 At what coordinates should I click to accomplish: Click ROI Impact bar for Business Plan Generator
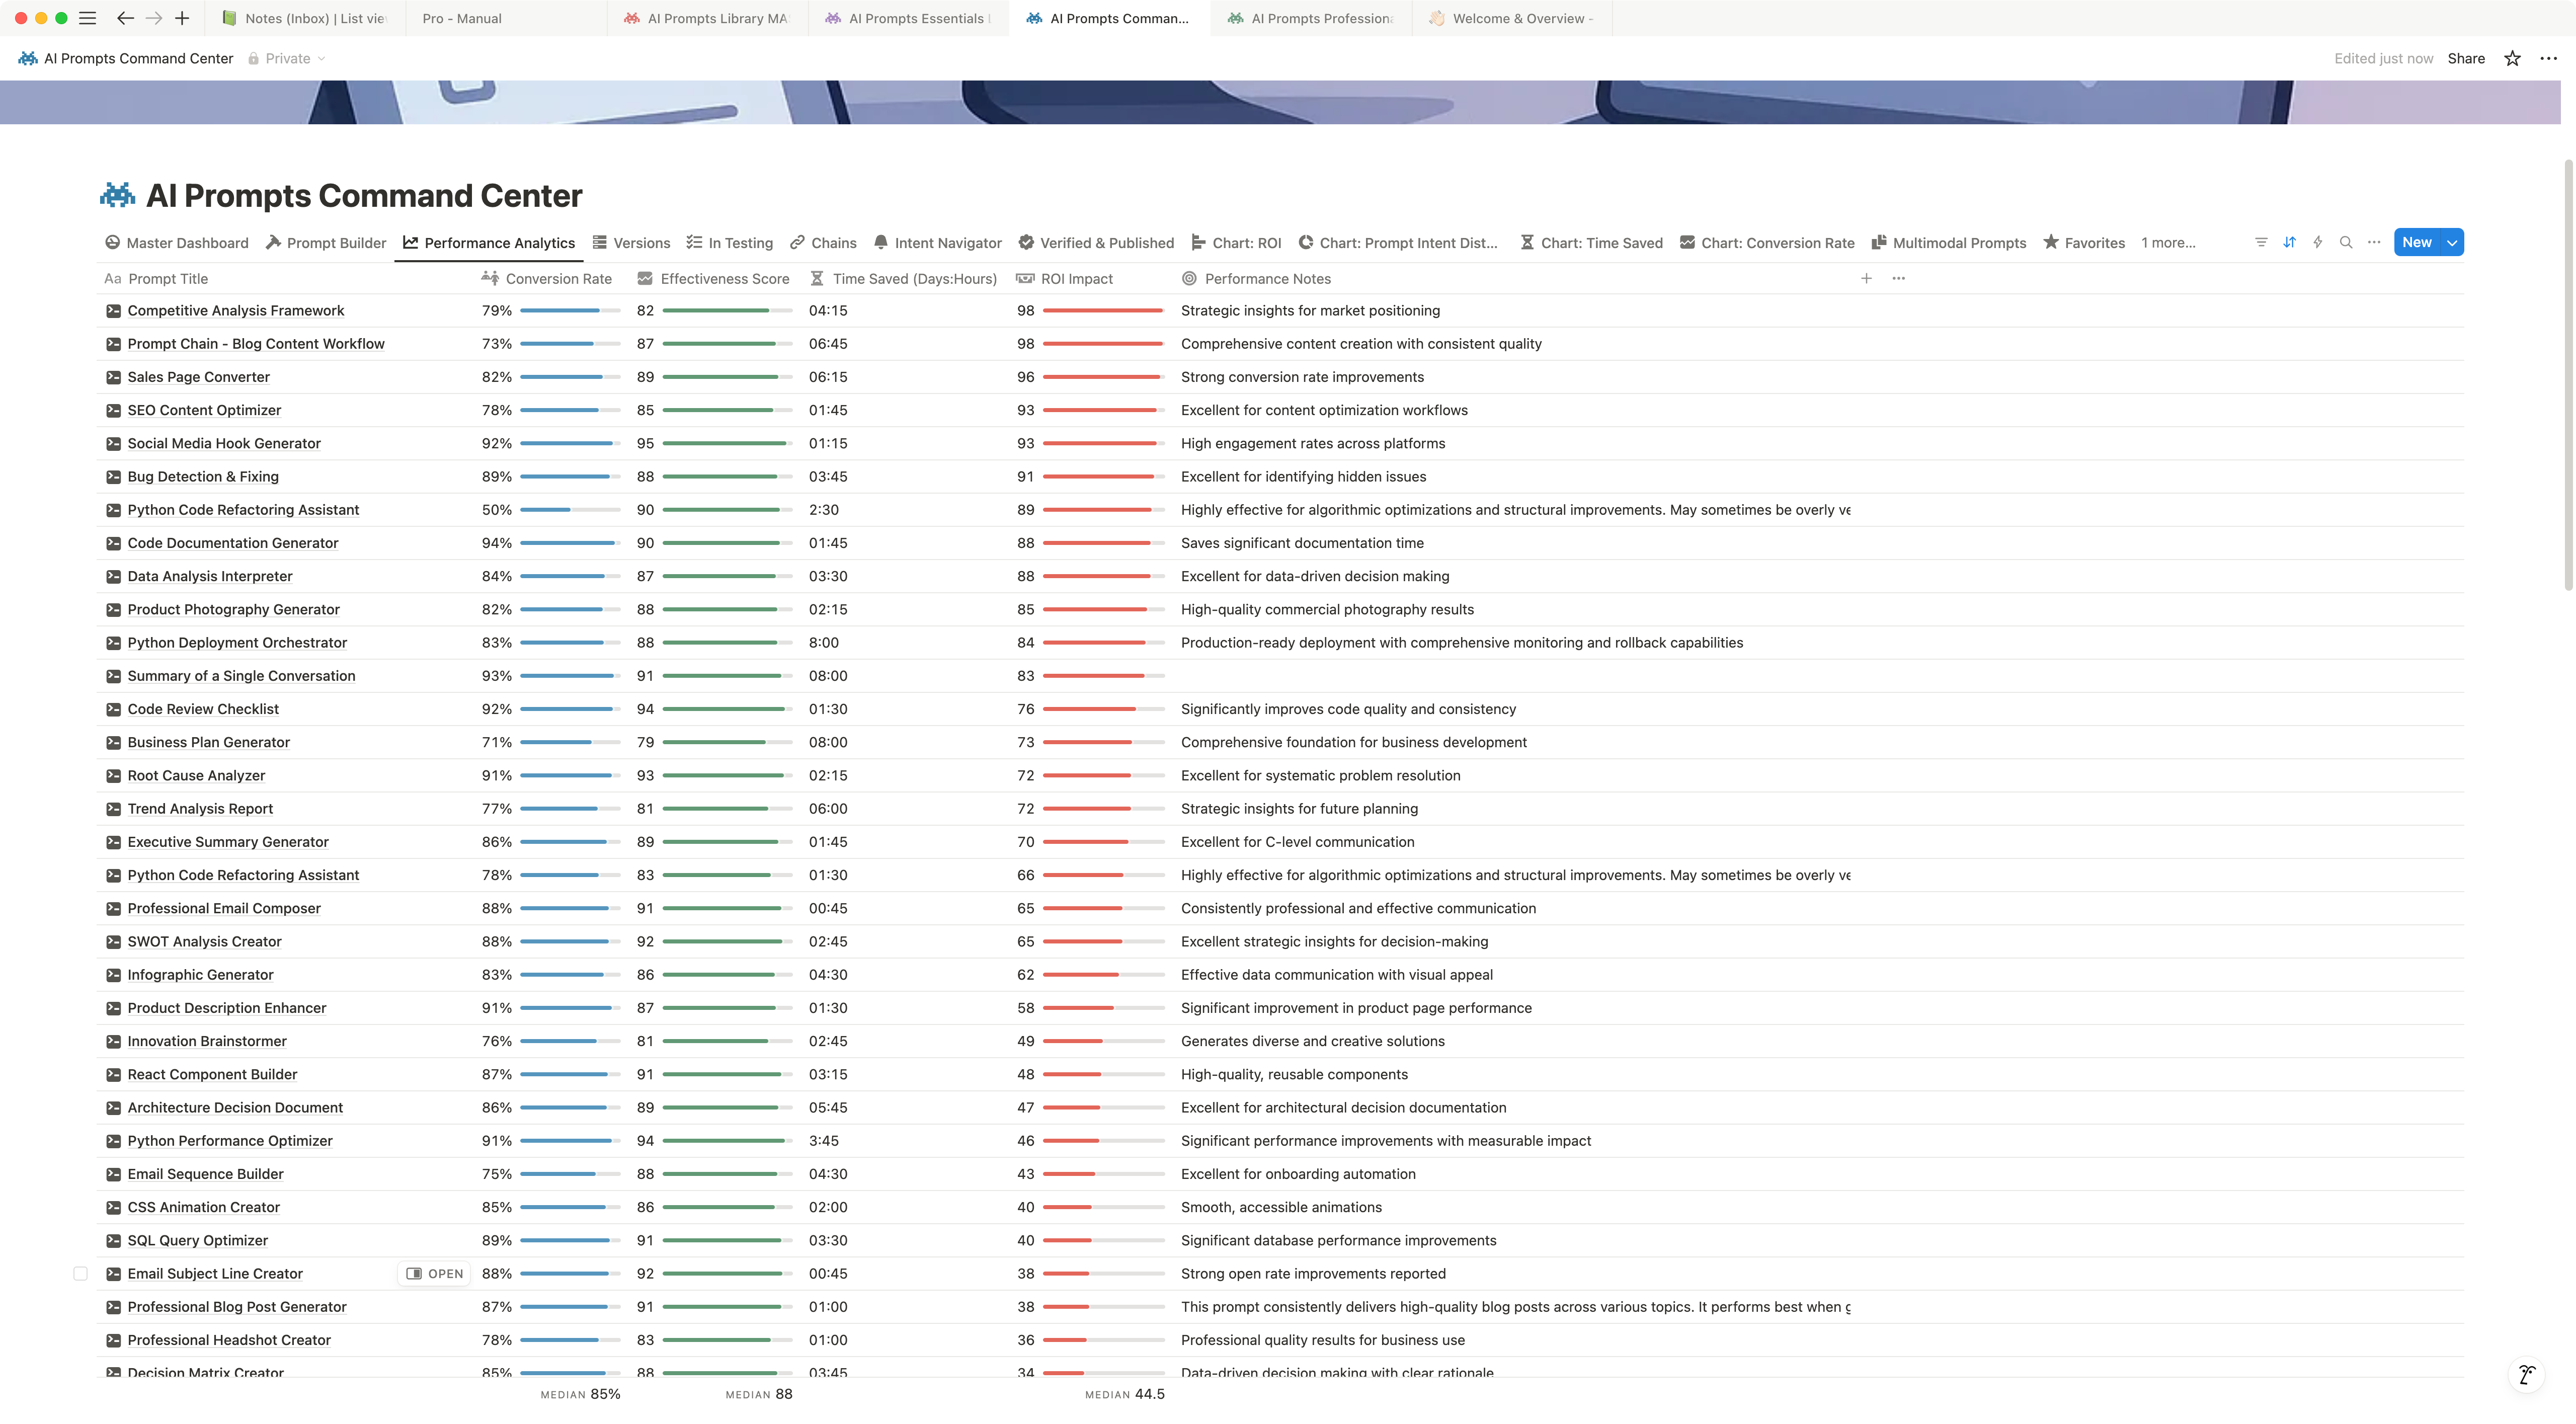coord(1104,742)
